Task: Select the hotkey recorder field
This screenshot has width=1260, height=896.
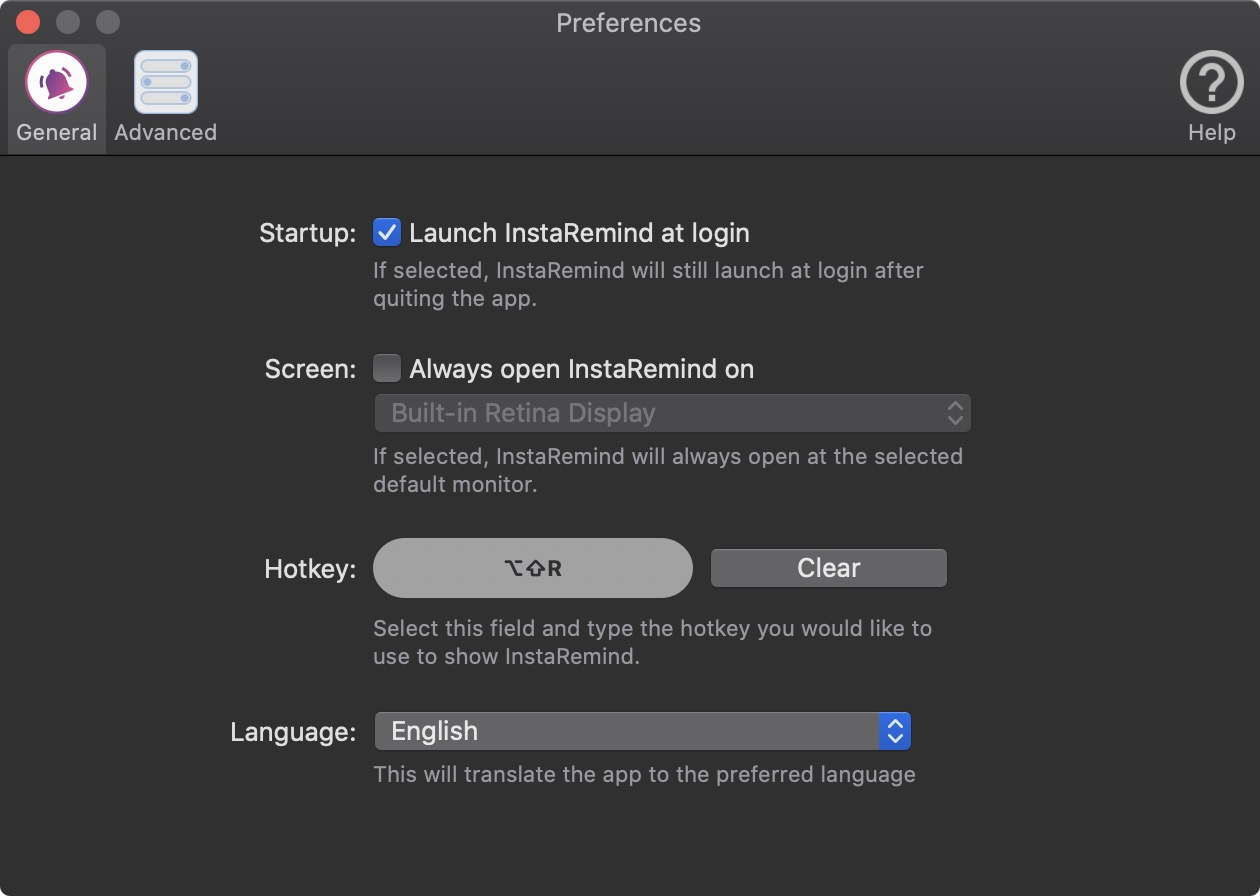Action: click(533, 568)
